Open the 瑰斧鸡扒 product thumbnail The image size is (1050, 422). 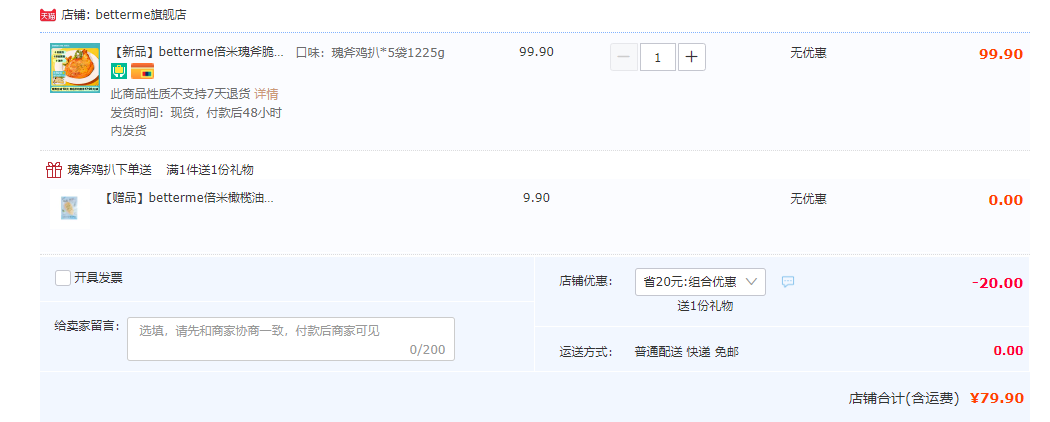point(74,68)
